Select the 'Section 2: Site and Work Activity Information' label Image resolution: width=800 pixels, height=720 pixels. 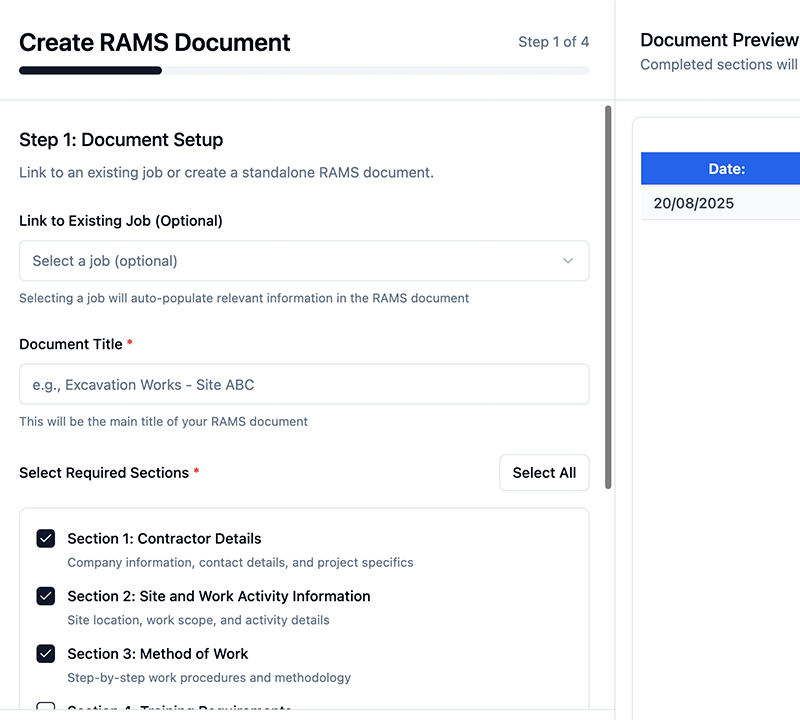218,597
